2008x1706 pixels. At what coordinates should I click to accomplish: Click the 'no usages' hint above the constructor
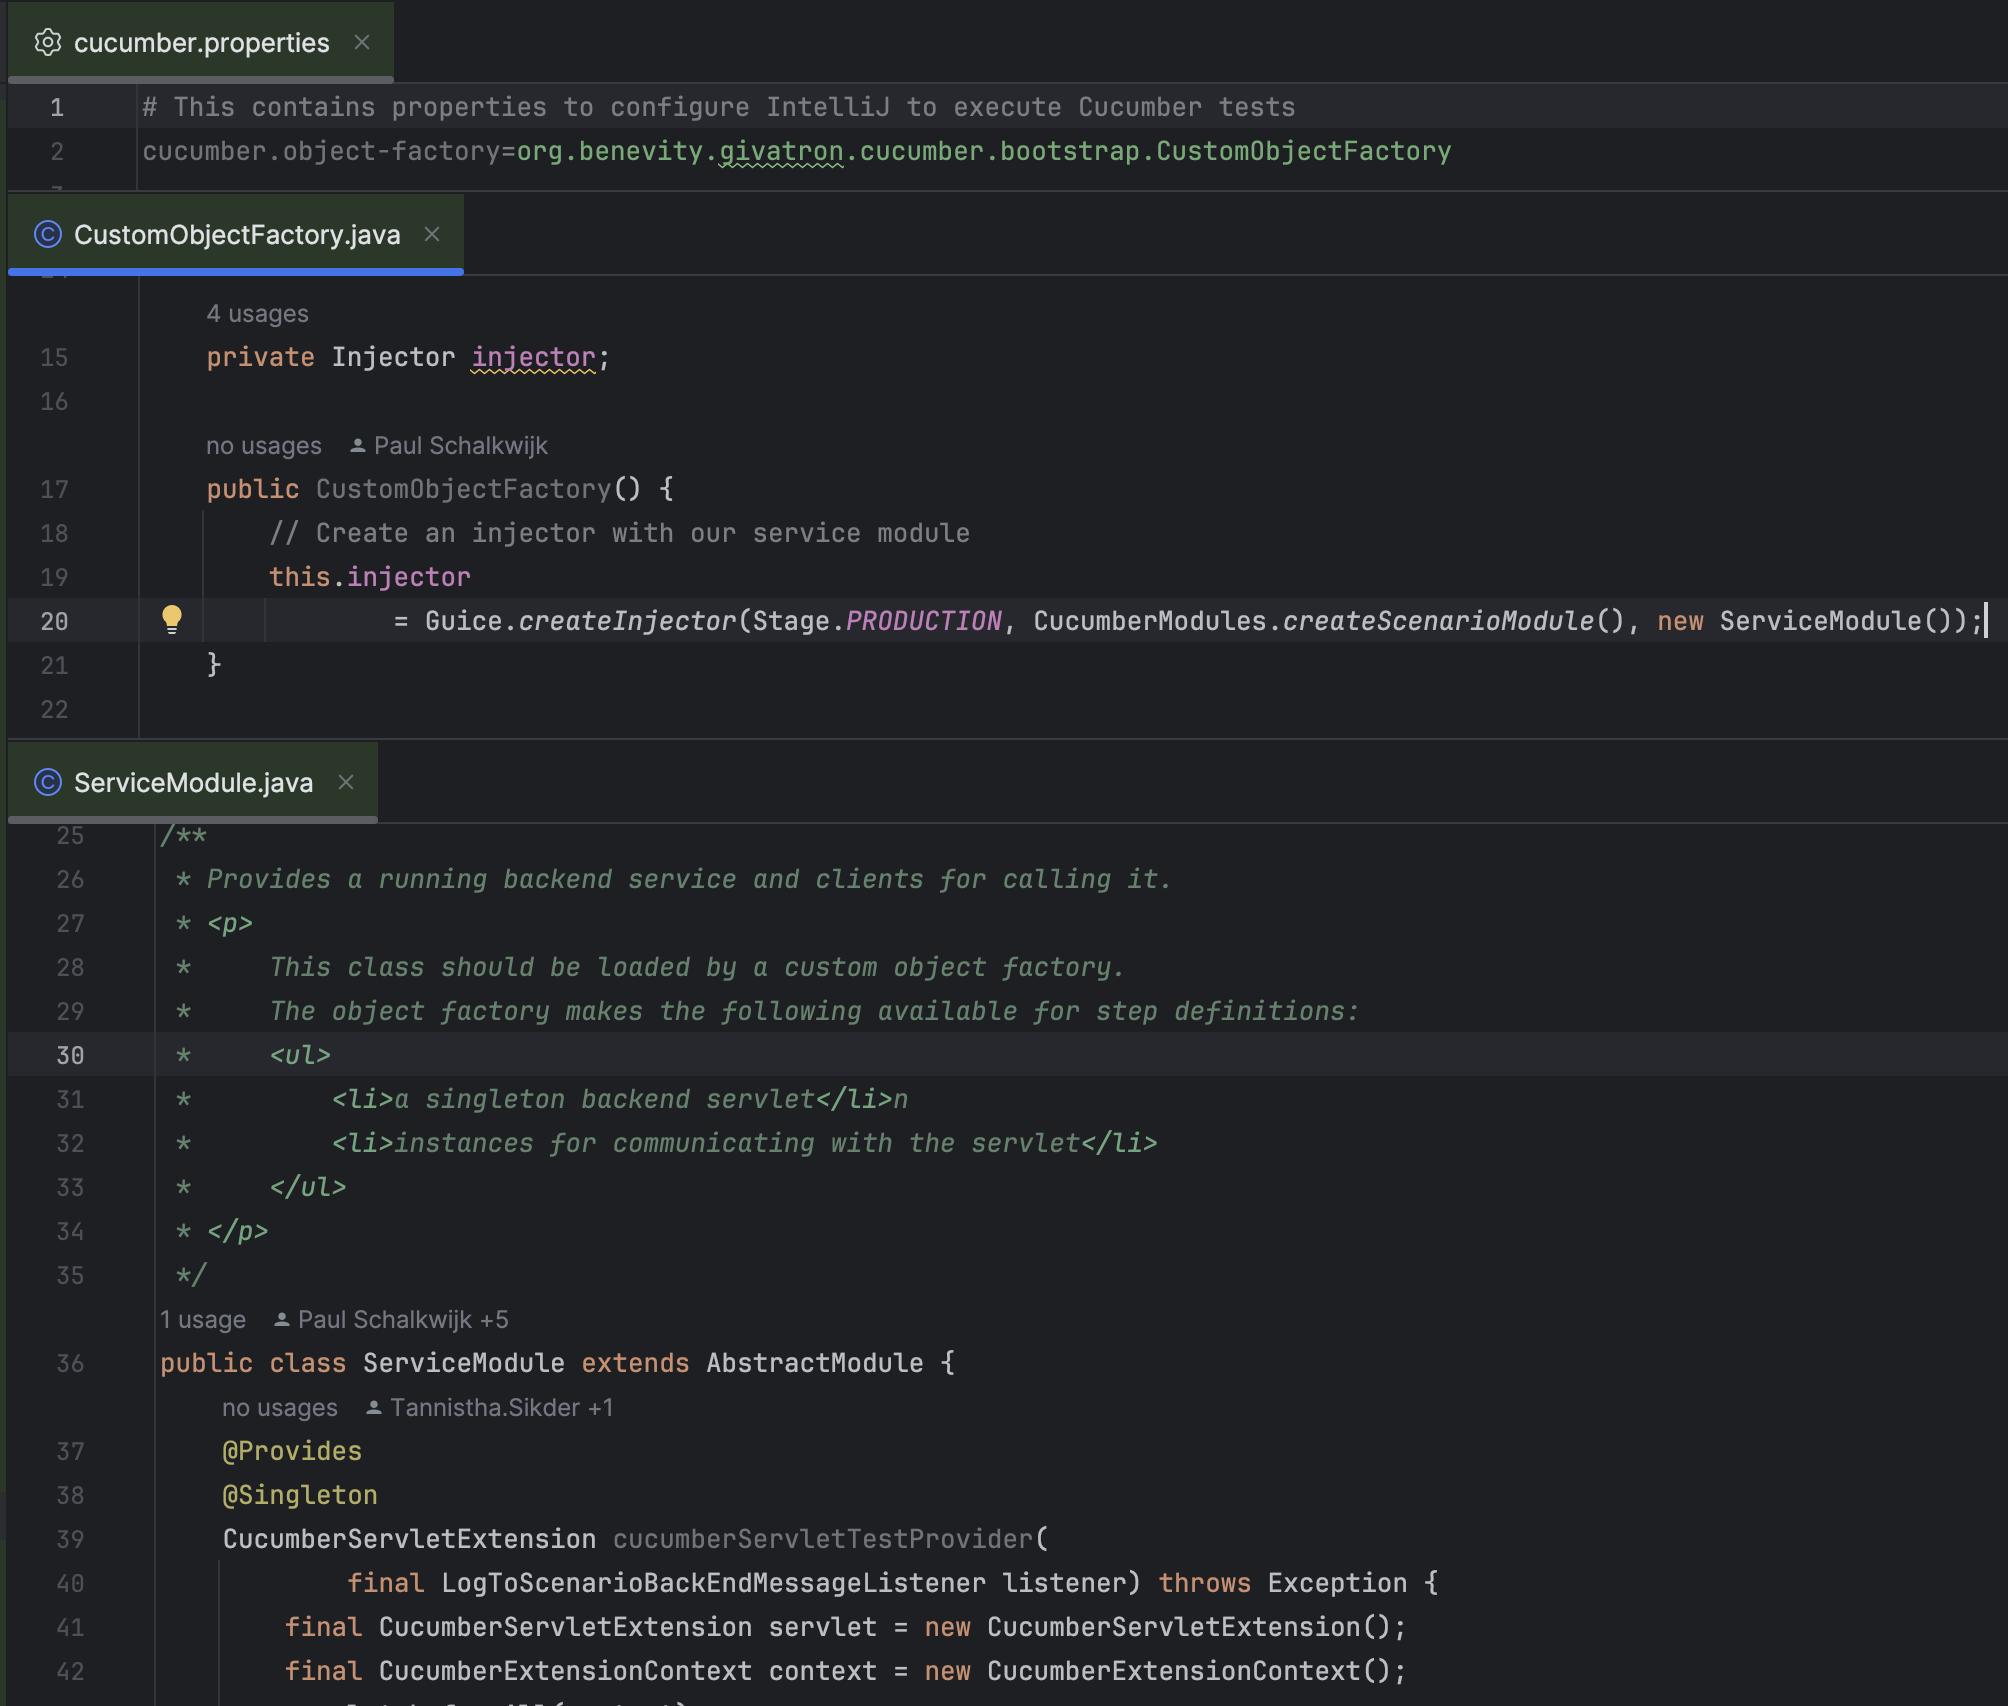click(264, 445)
